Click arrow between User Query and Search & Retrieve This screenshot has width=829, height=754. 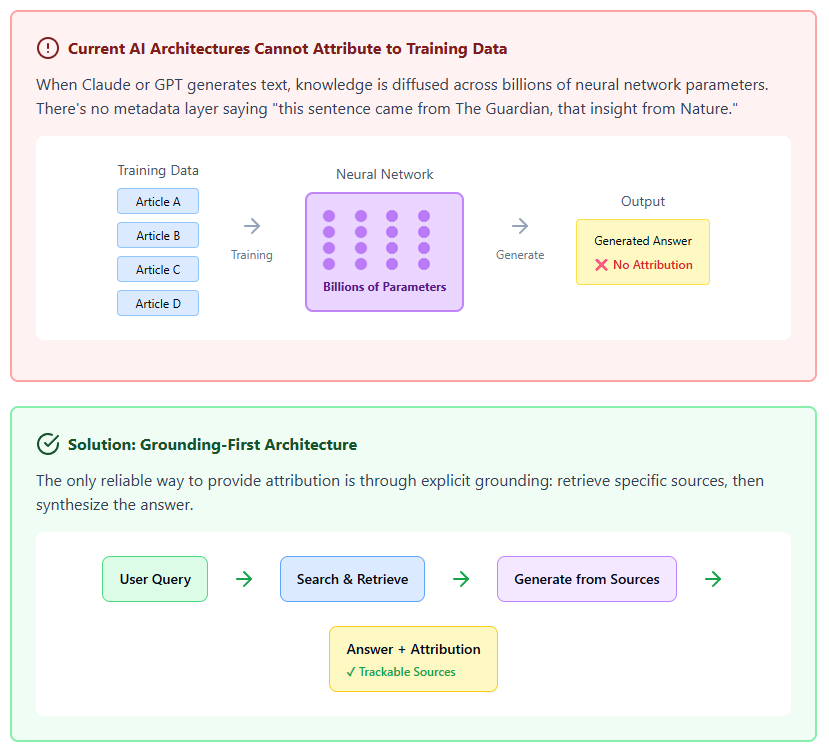244,579
